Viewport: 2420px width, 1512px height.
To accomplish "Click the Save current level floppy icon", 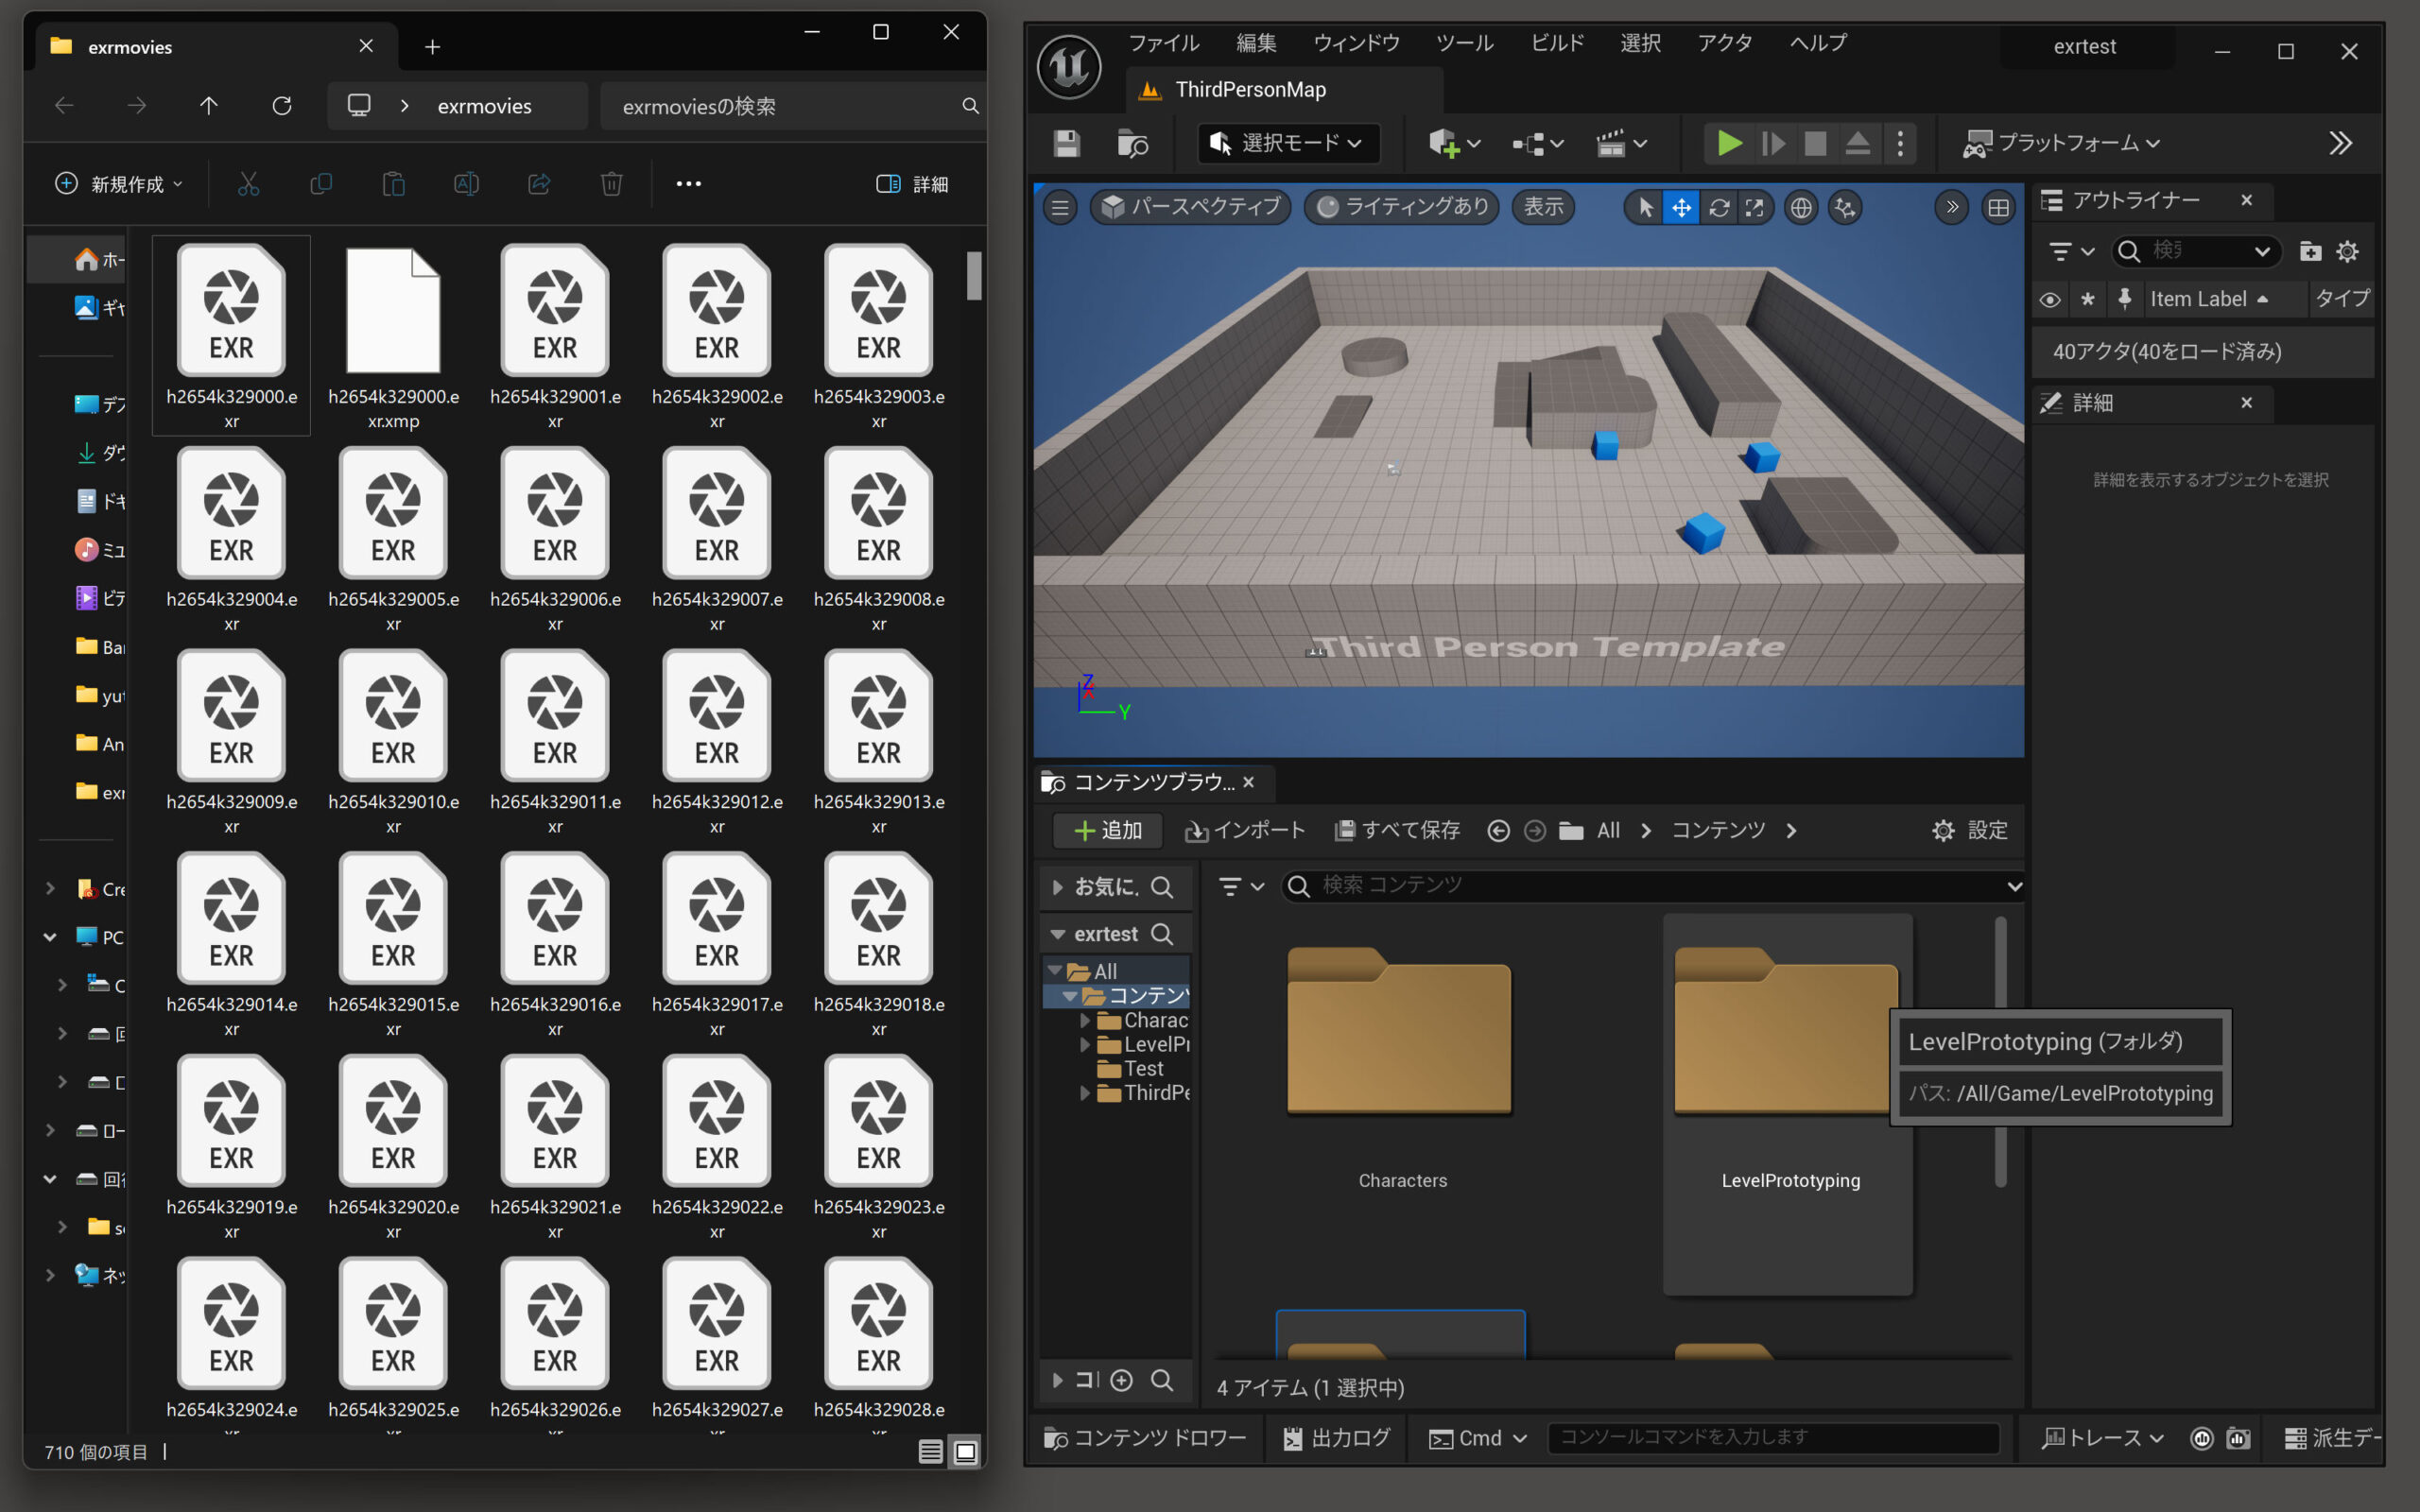I will pyautogui.click(x=1066, y=144).
